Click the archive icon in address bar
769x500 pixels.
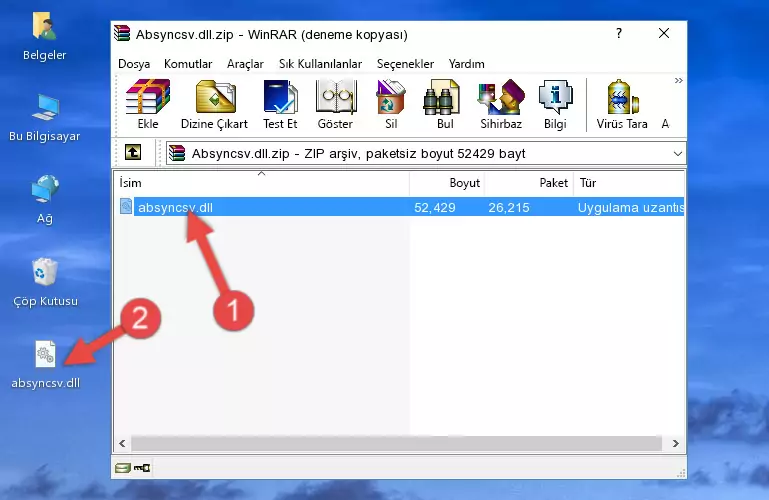(177, 153)
